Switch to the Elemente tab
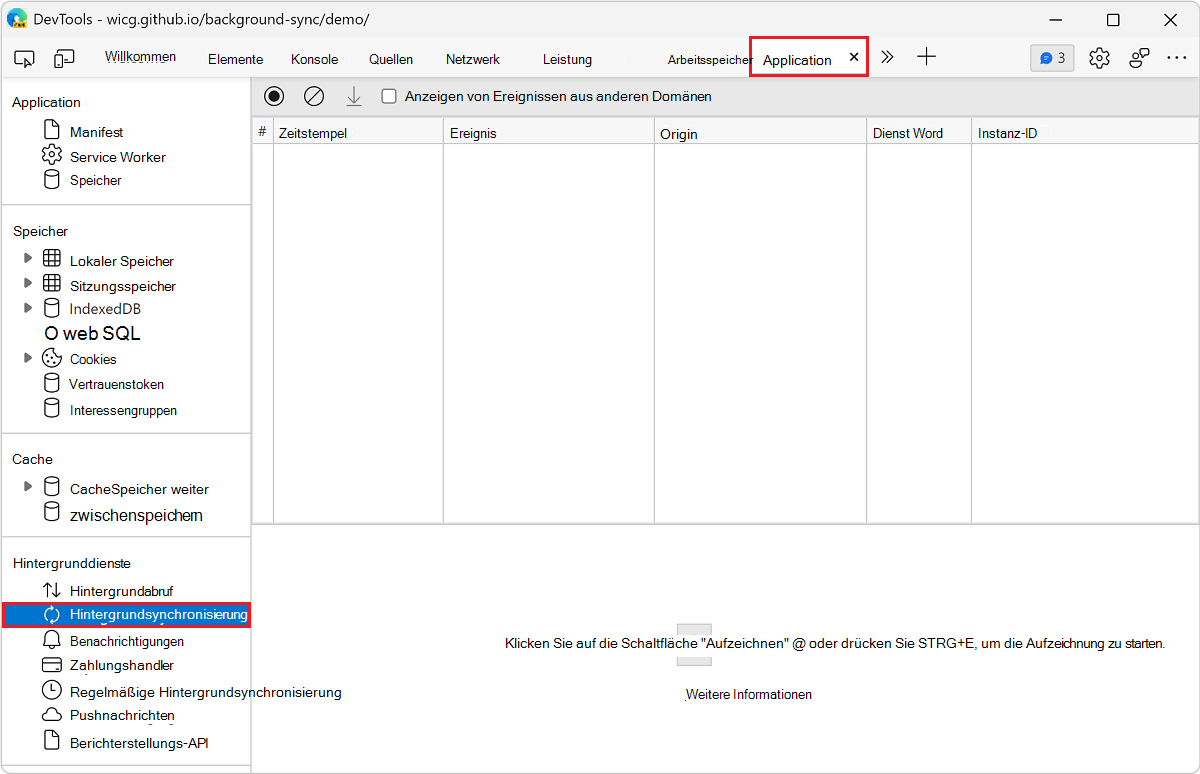Screen dimensions: 1200x774 click(x=236, y=59)
